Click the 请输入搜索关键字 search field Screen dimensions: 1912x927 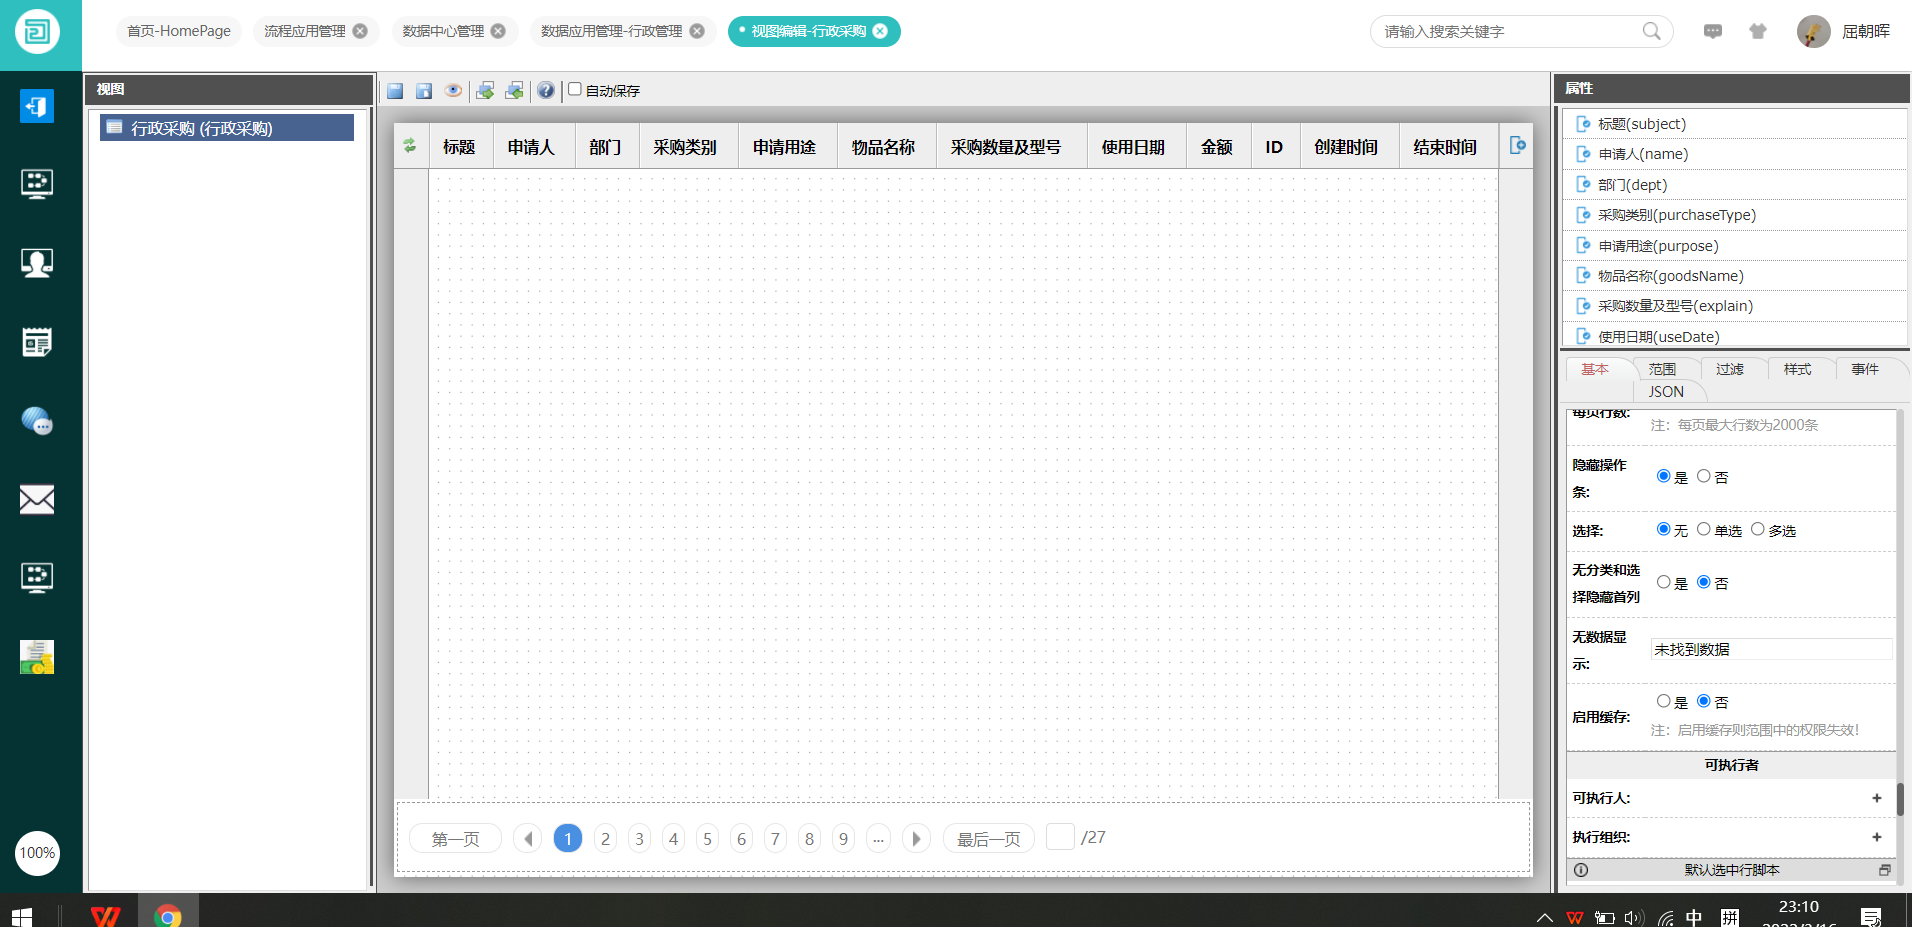(x=1510, y=32)
